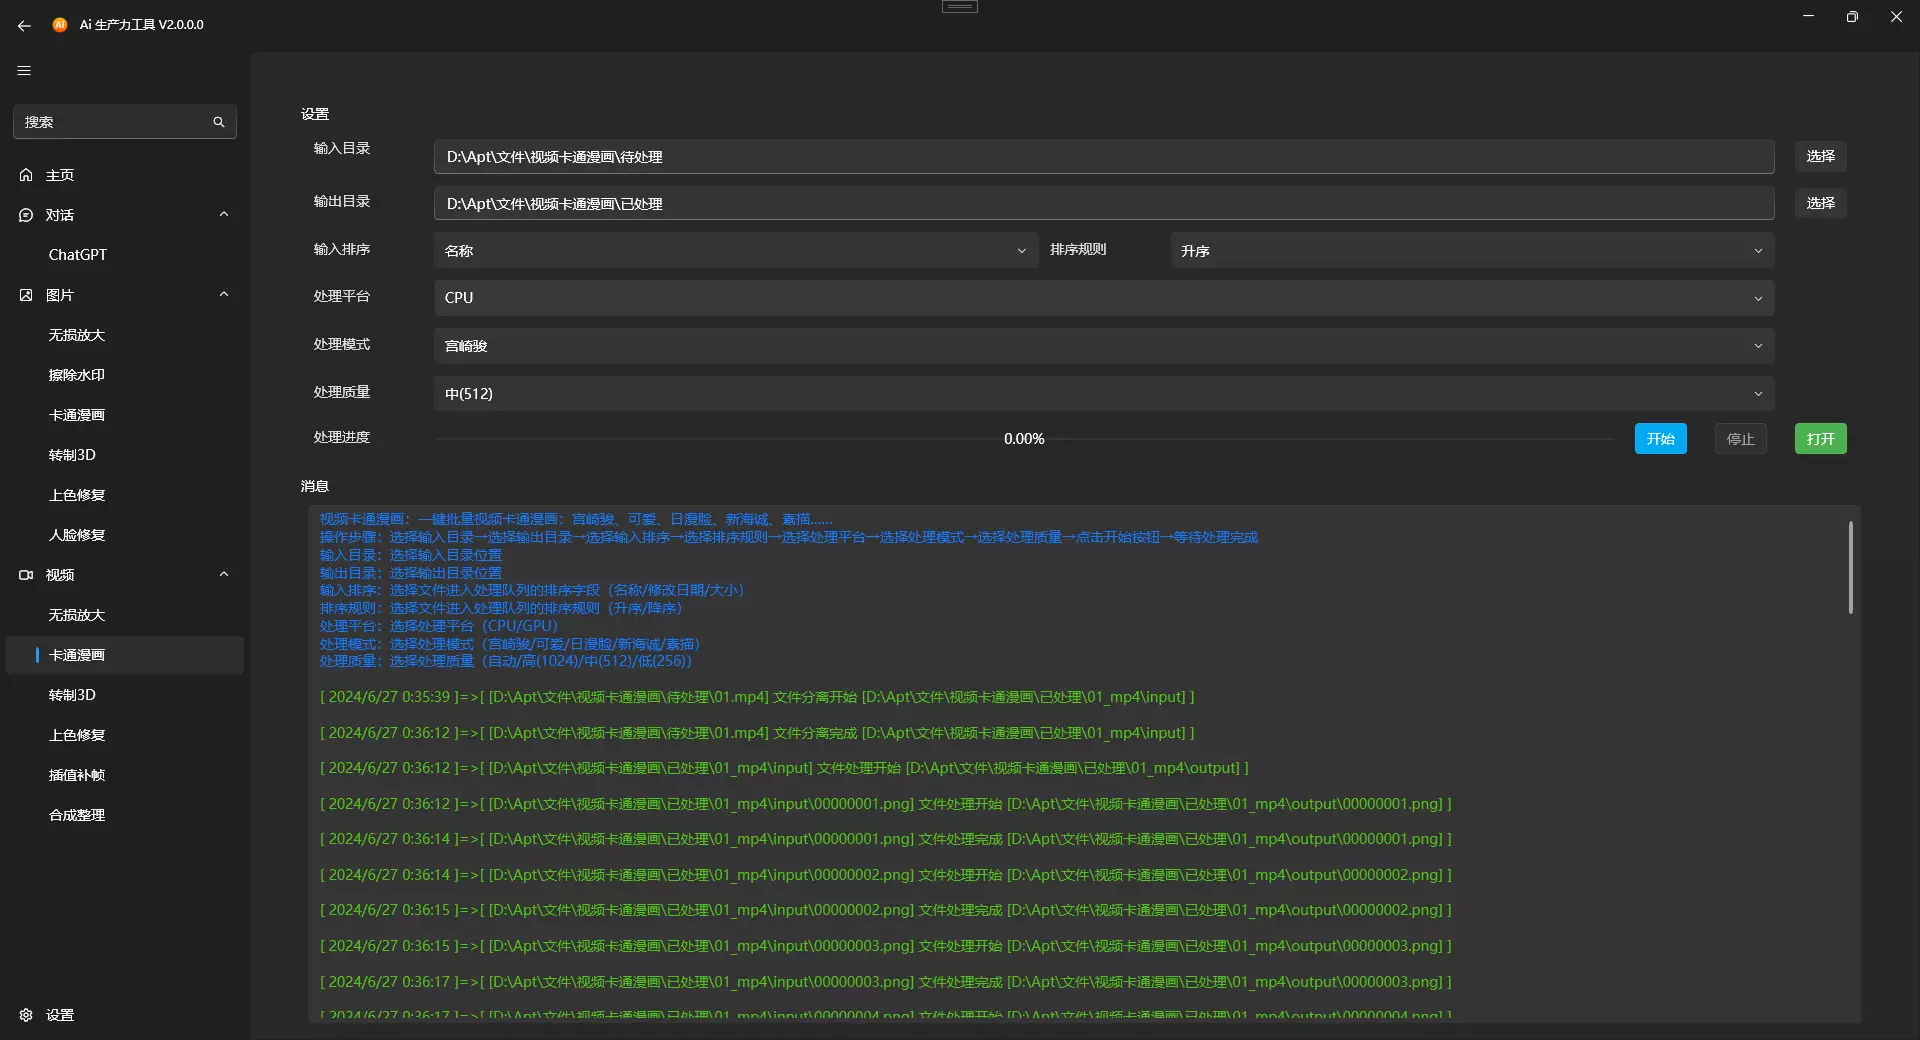Open the 排序规则 dropdown showing 升序
This screenshot has width=1920, height=1040.
1472,250
